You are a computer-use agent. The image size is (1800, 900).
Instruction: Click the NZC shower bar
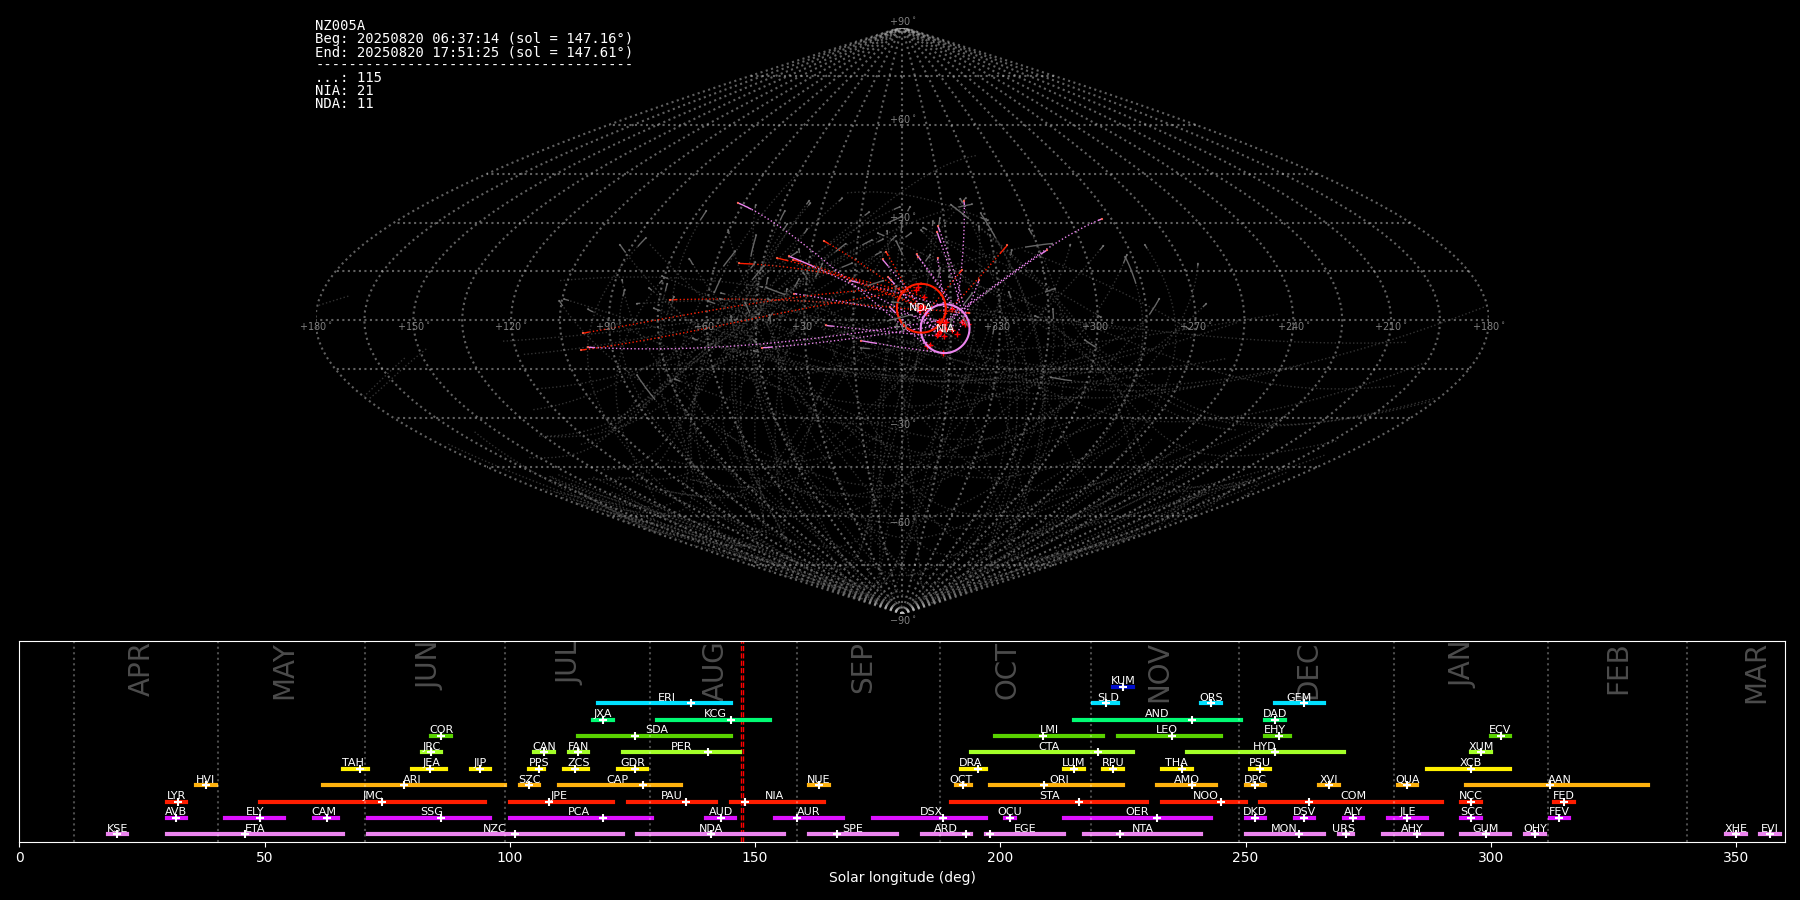pyautogui.click(x=495, y=834)
